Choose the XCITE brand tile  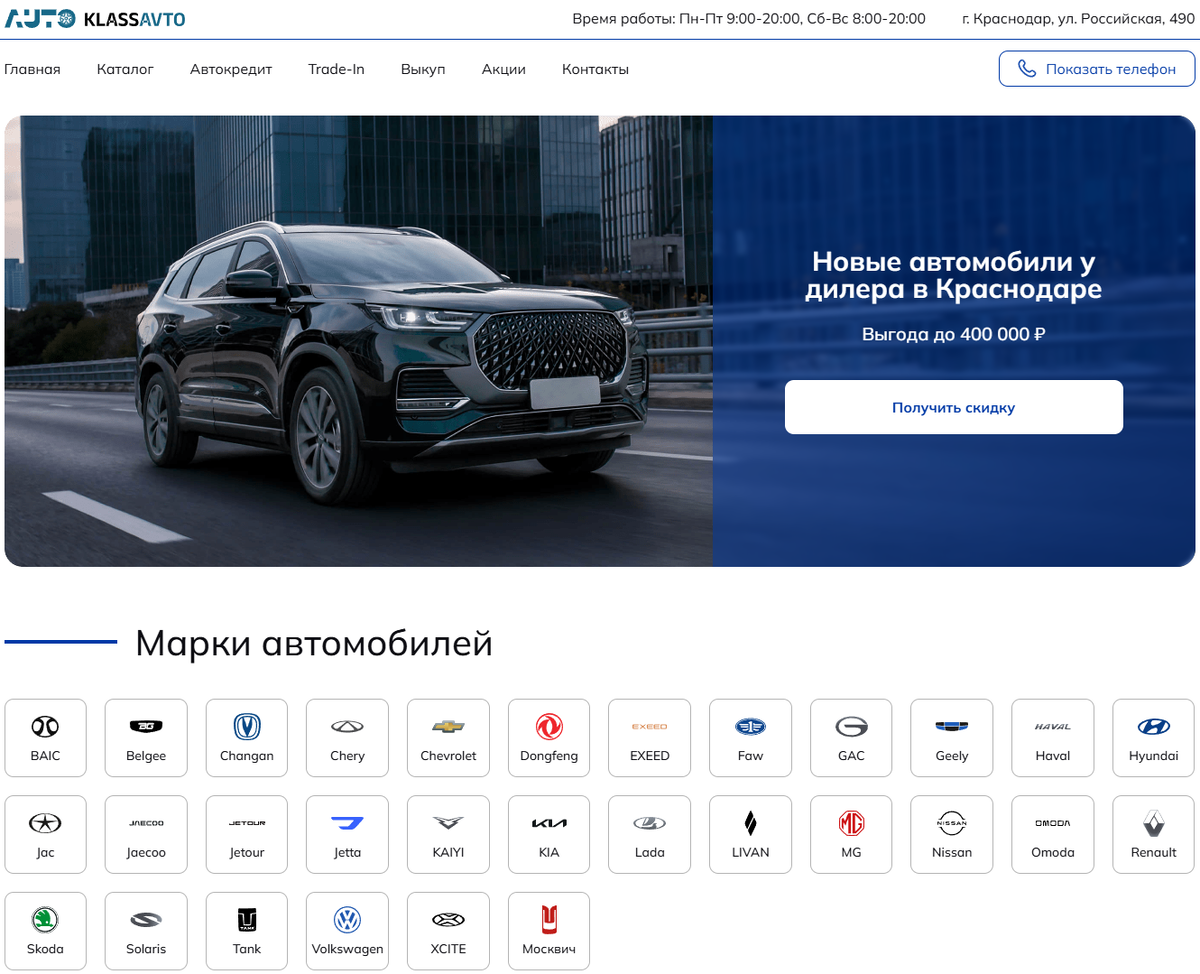(x=448, y=932)
